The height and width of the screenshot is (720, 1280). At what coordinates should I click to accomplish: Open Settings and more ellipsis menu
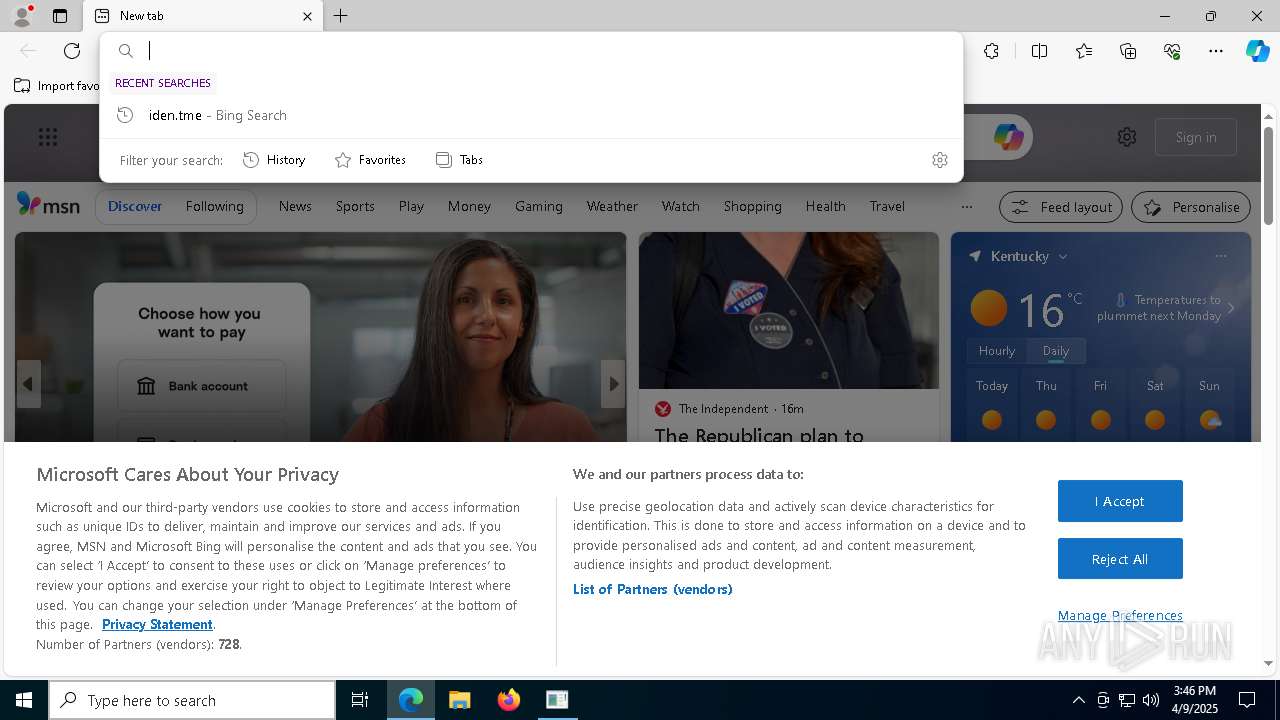[x=1216, y=51]
